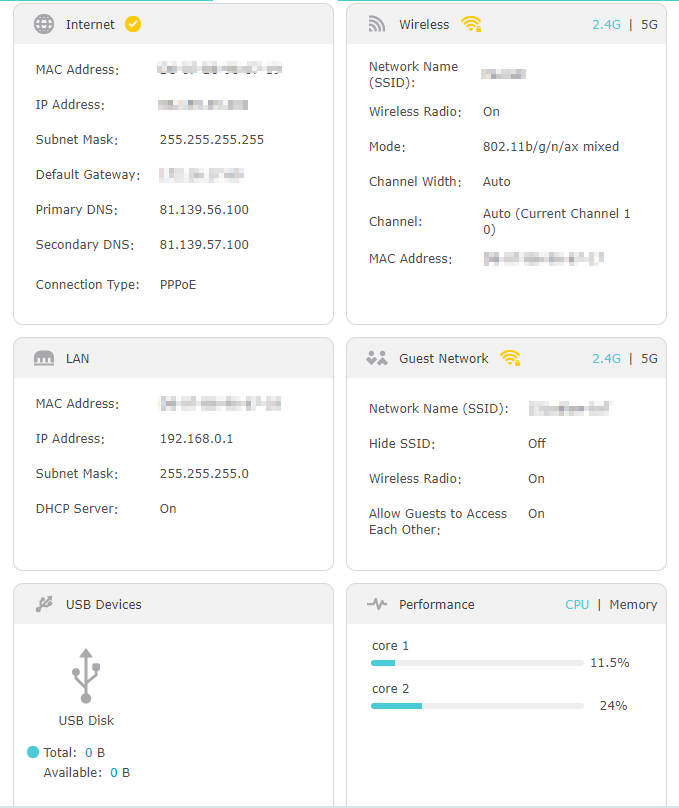The image size is (679, 808).
Task: Click the yellow Guest Network Wi-Fi icon
Action: 510,358
